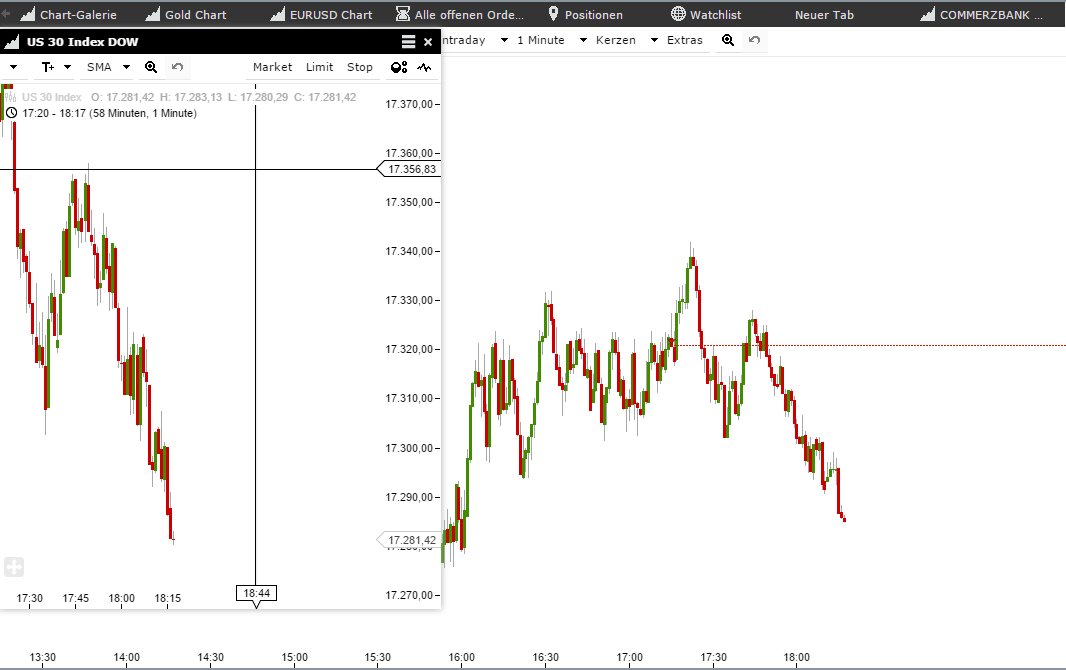Activate the zoom magnifier in DOW chart

click(x=150, y=67)
